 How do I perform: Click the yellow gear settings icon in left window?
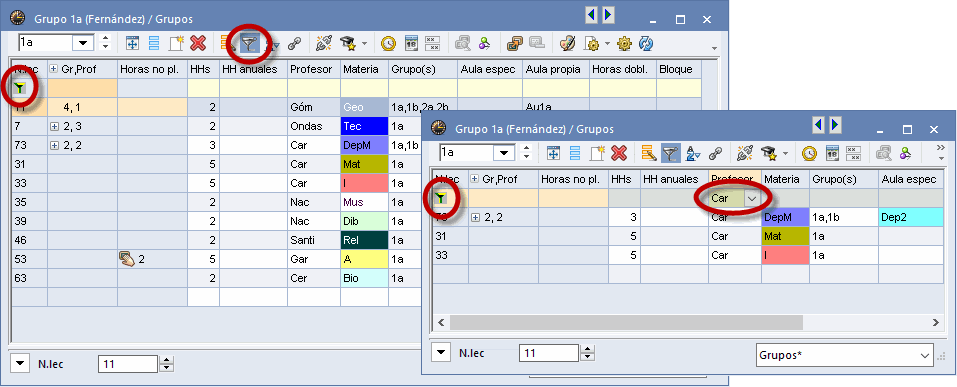[x=624, y=43]
